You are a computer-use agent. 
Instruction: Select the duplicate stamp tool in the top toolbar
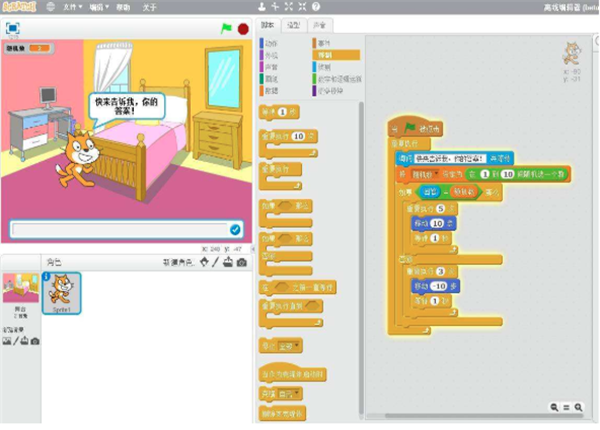point(262,7)
